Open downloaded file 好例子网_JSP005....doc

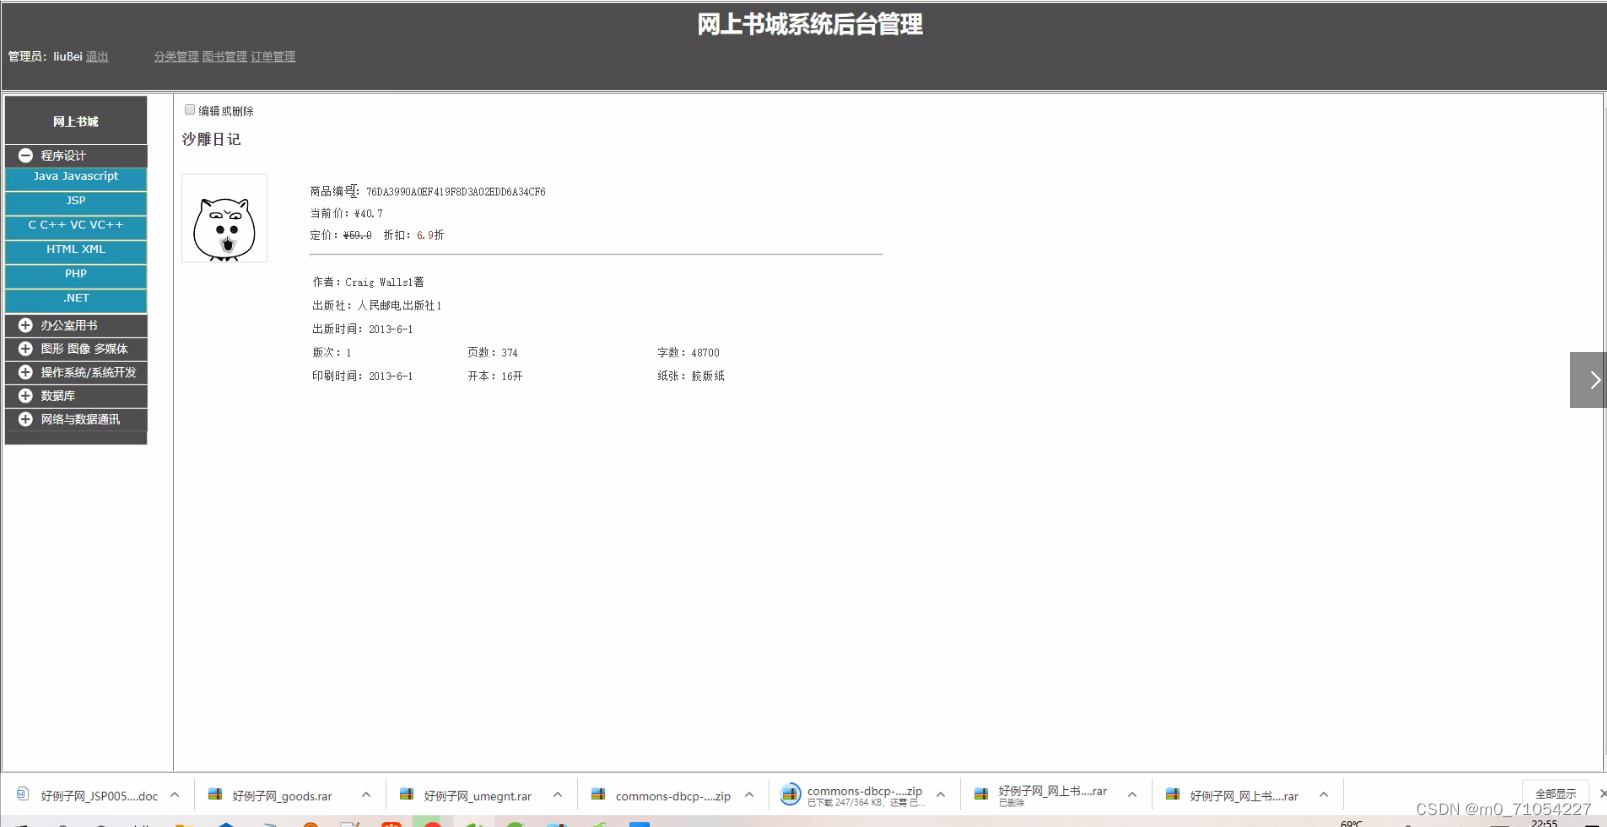(87, 796)
